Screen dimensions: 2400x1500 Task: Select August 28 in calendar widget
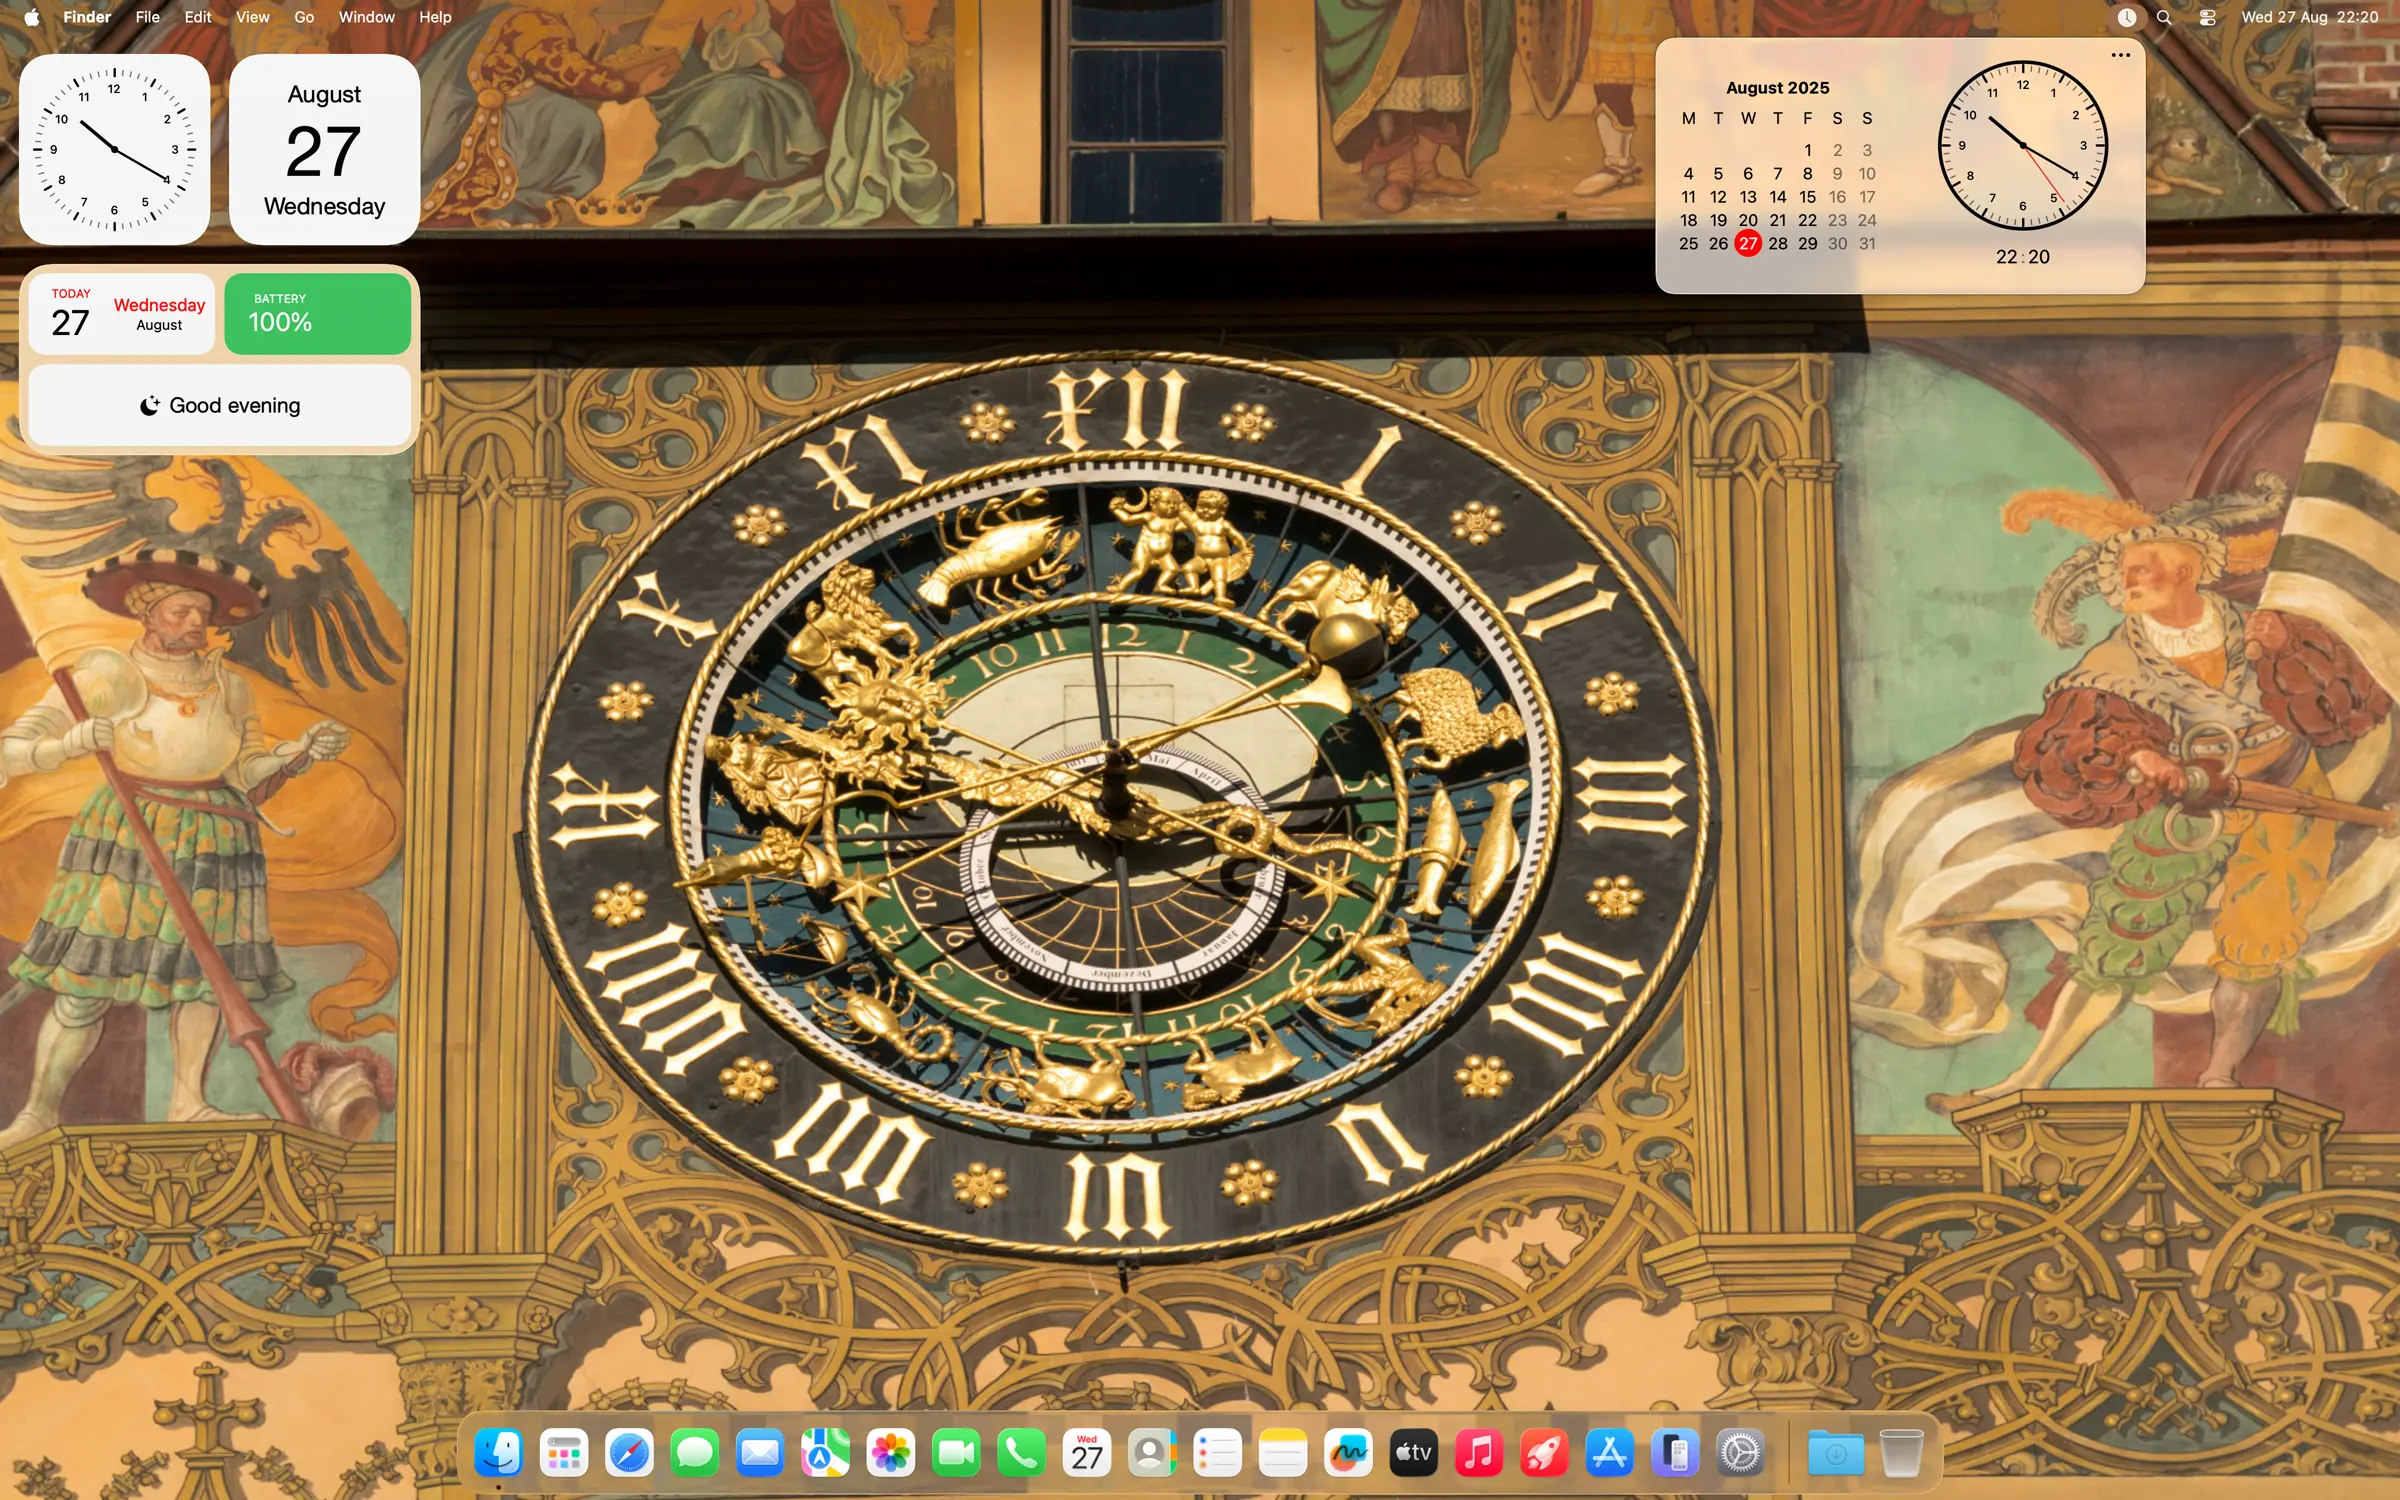click(1778, 244)
